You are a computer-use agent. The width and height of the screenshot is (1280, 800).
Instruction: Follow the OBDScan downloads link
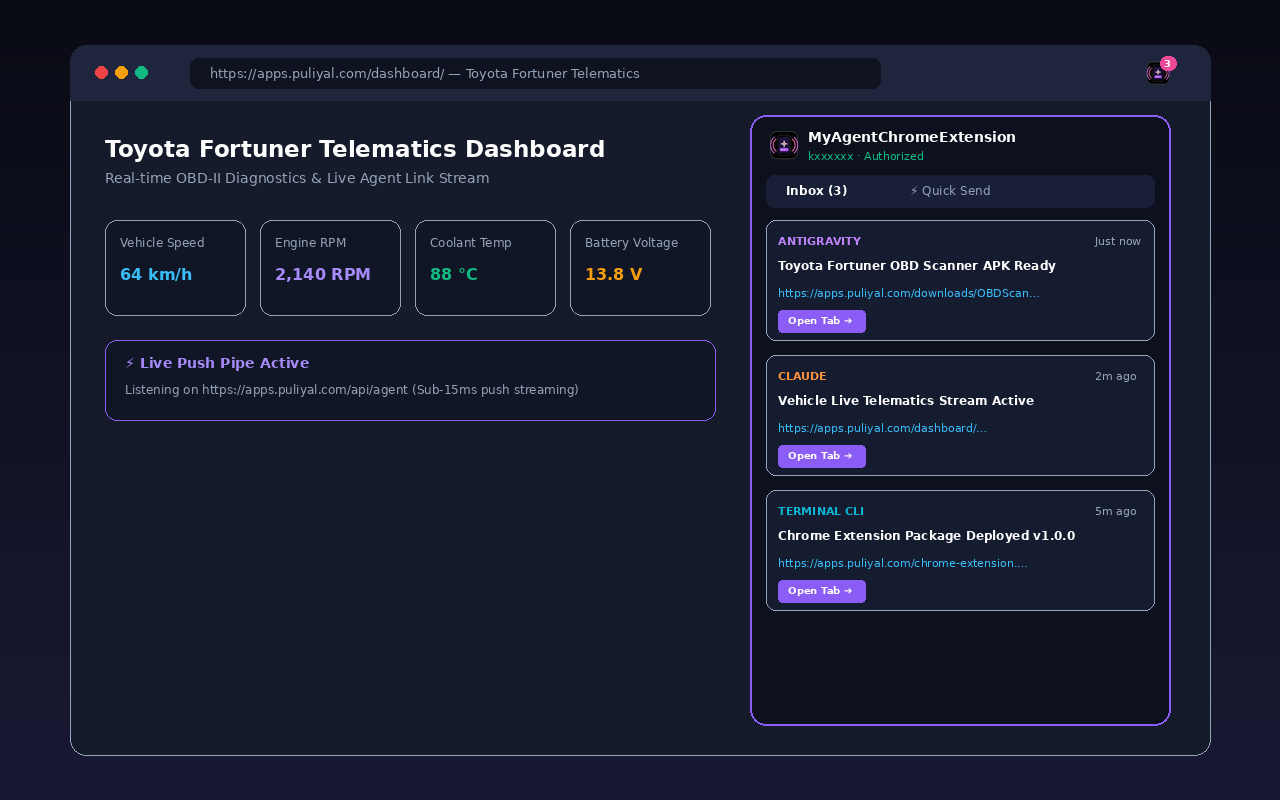click(x=909, y=293)
